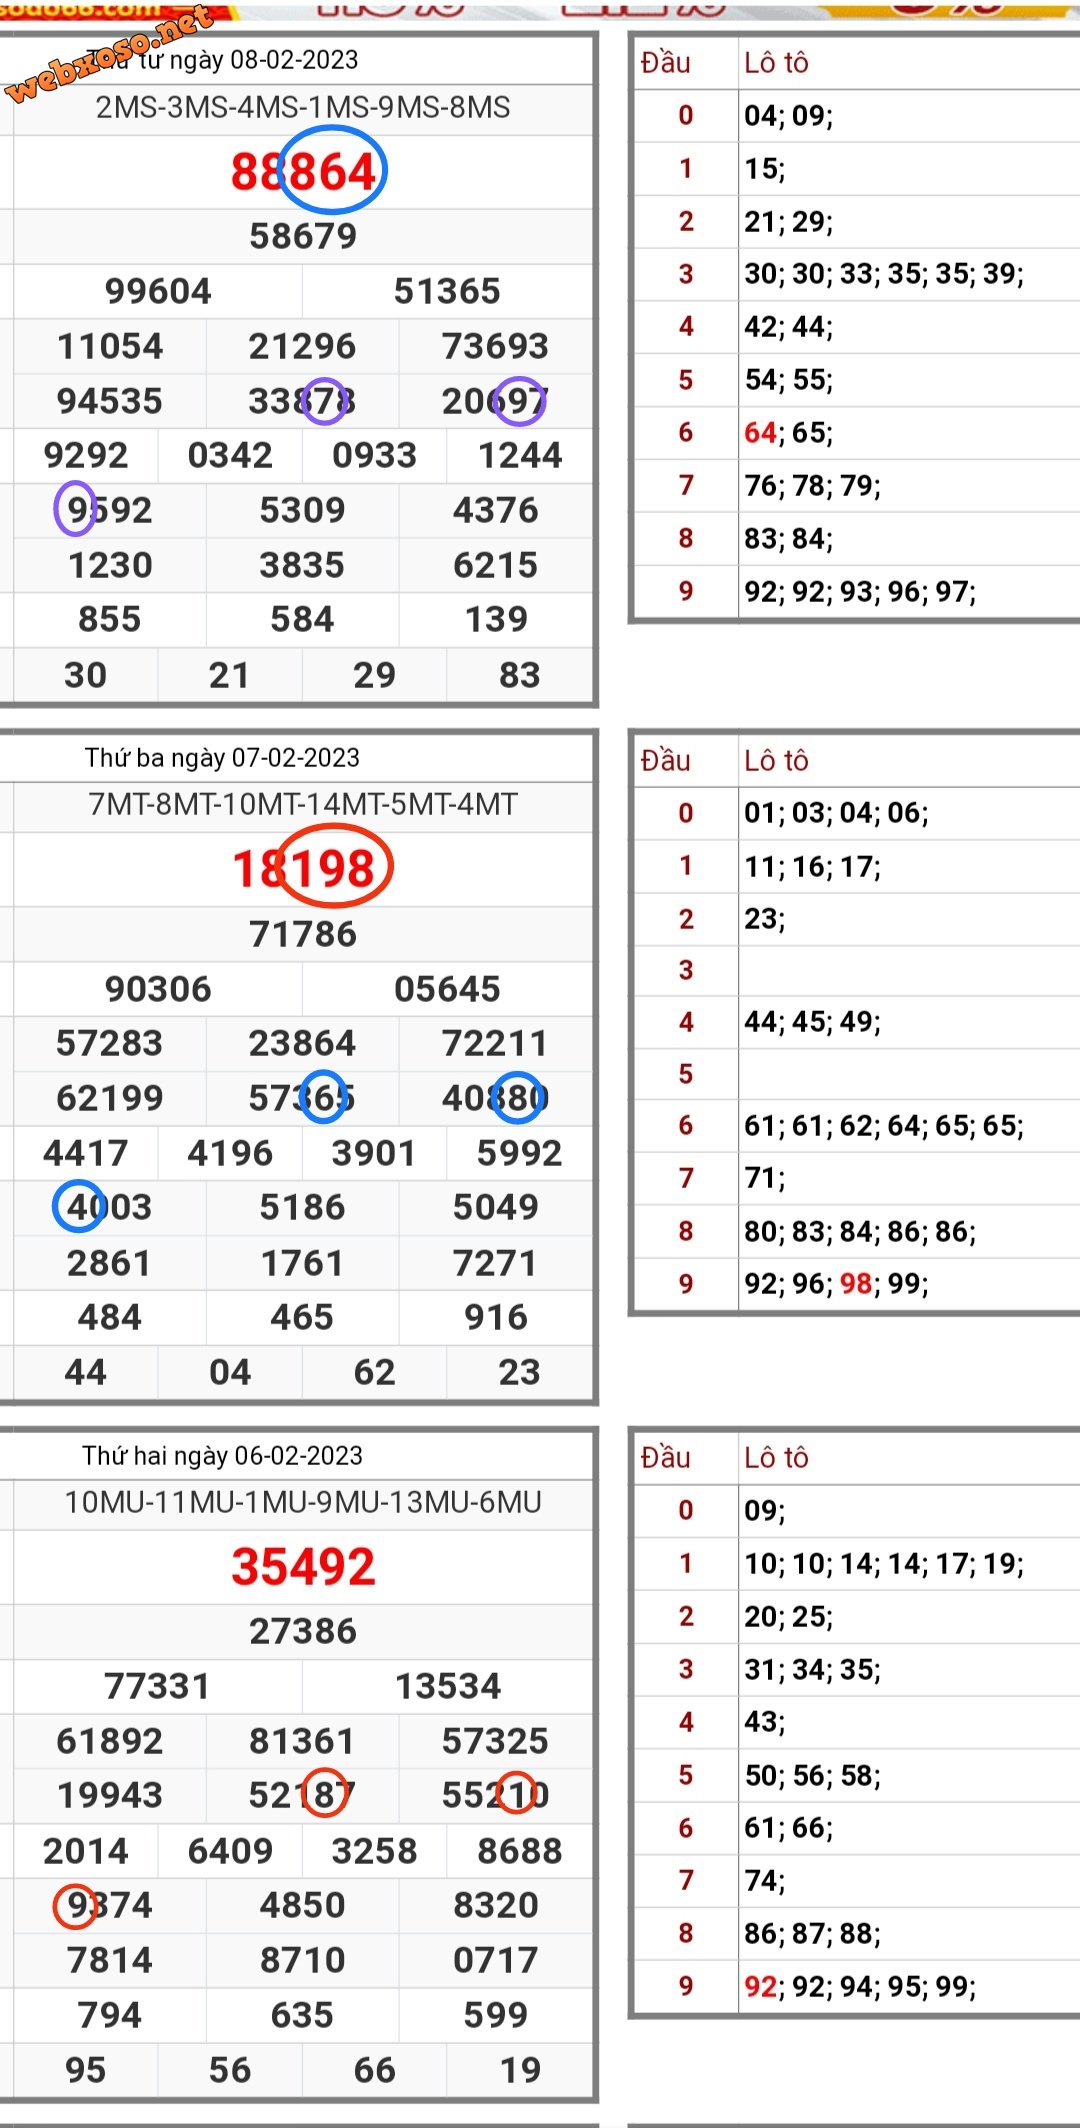Click result number 13534
The width and height of the screenshot is (1080, 2128).
point(447,1686)
